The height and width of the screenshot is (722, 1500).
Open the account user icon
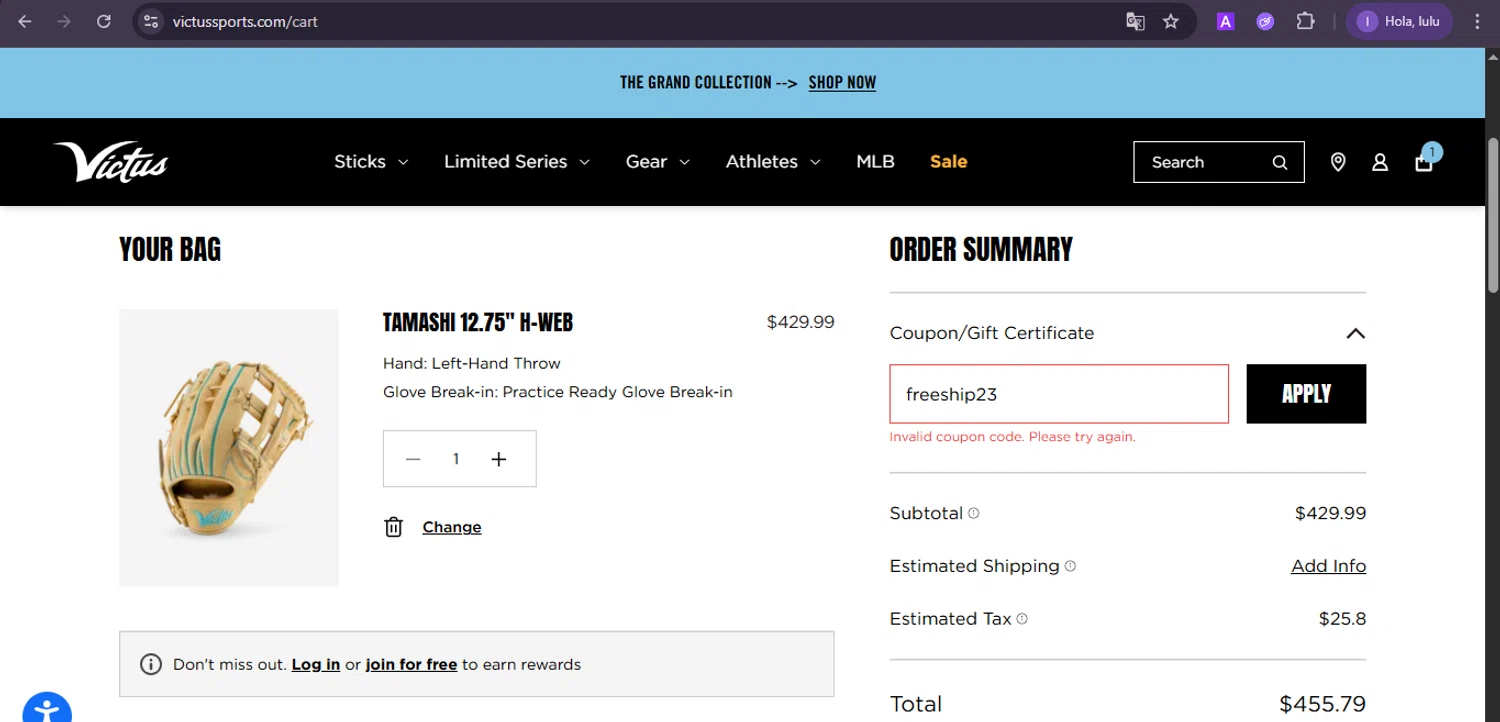pyautogui.click(x=1380, y=162)
